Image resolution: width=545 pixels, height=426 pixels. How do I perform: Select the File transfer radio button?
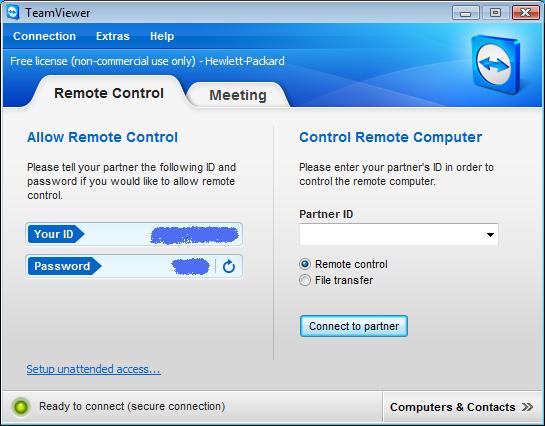(x=305, y=280)
